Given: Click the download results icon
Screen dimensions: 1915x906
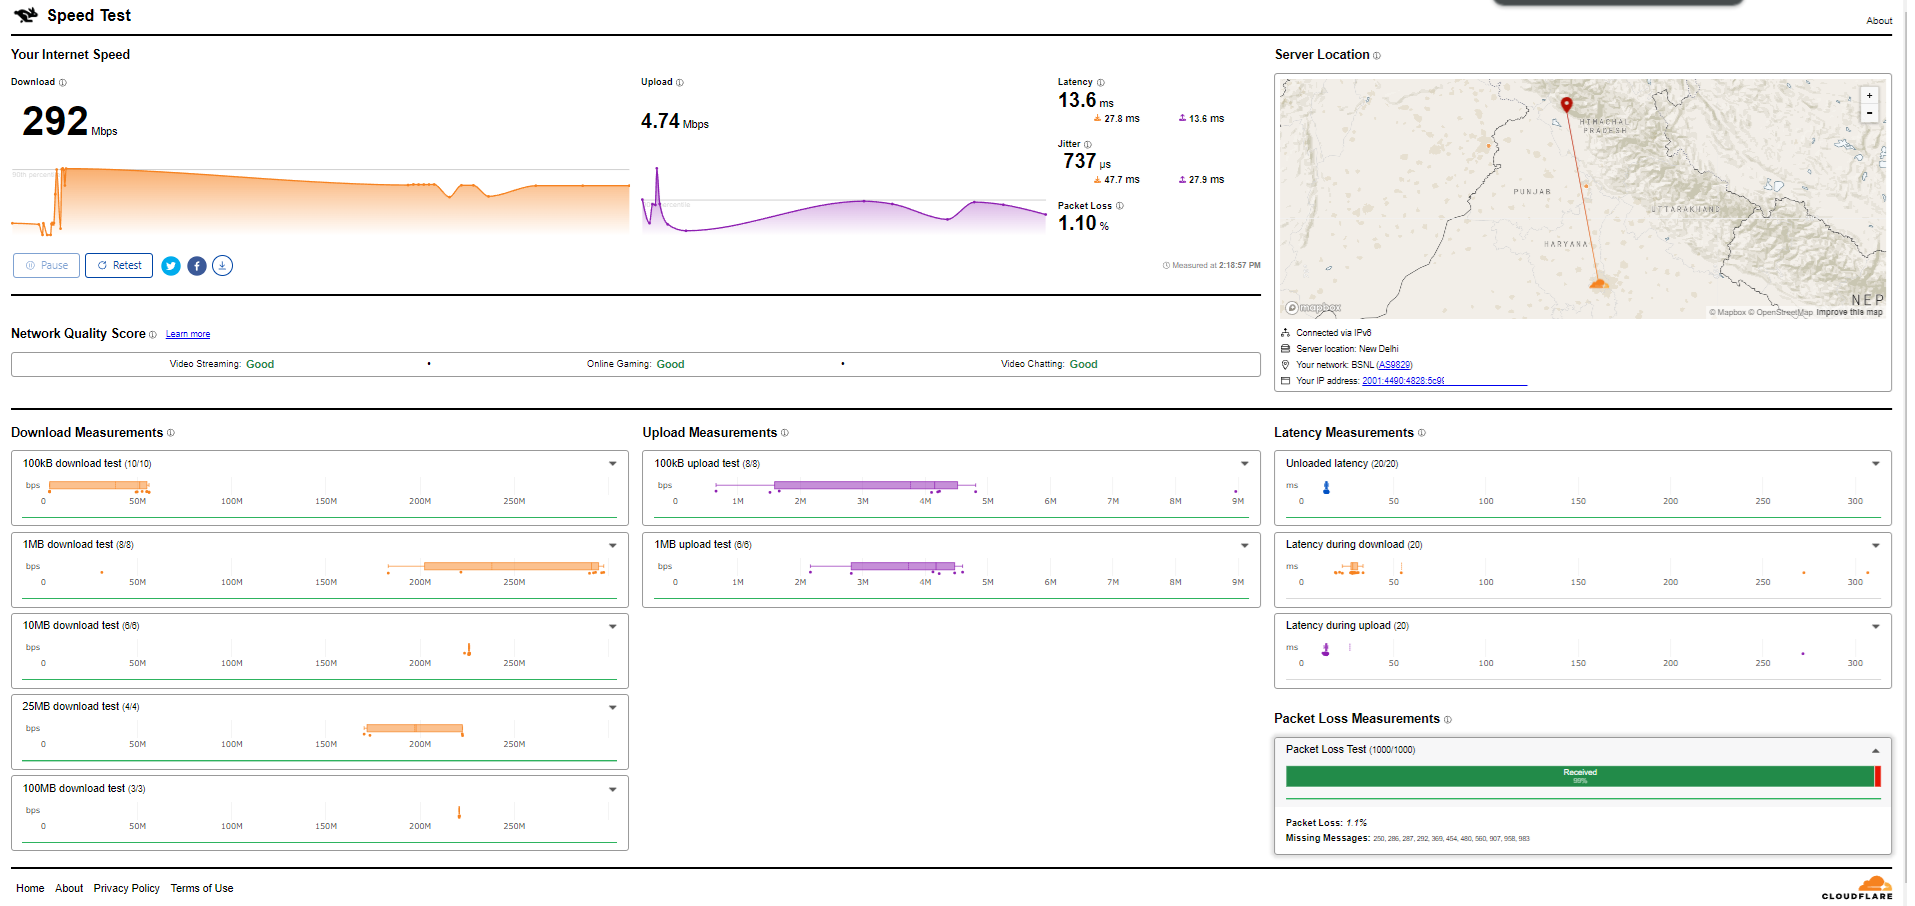Looking at the screenshot, I should (x=223, y=266).
